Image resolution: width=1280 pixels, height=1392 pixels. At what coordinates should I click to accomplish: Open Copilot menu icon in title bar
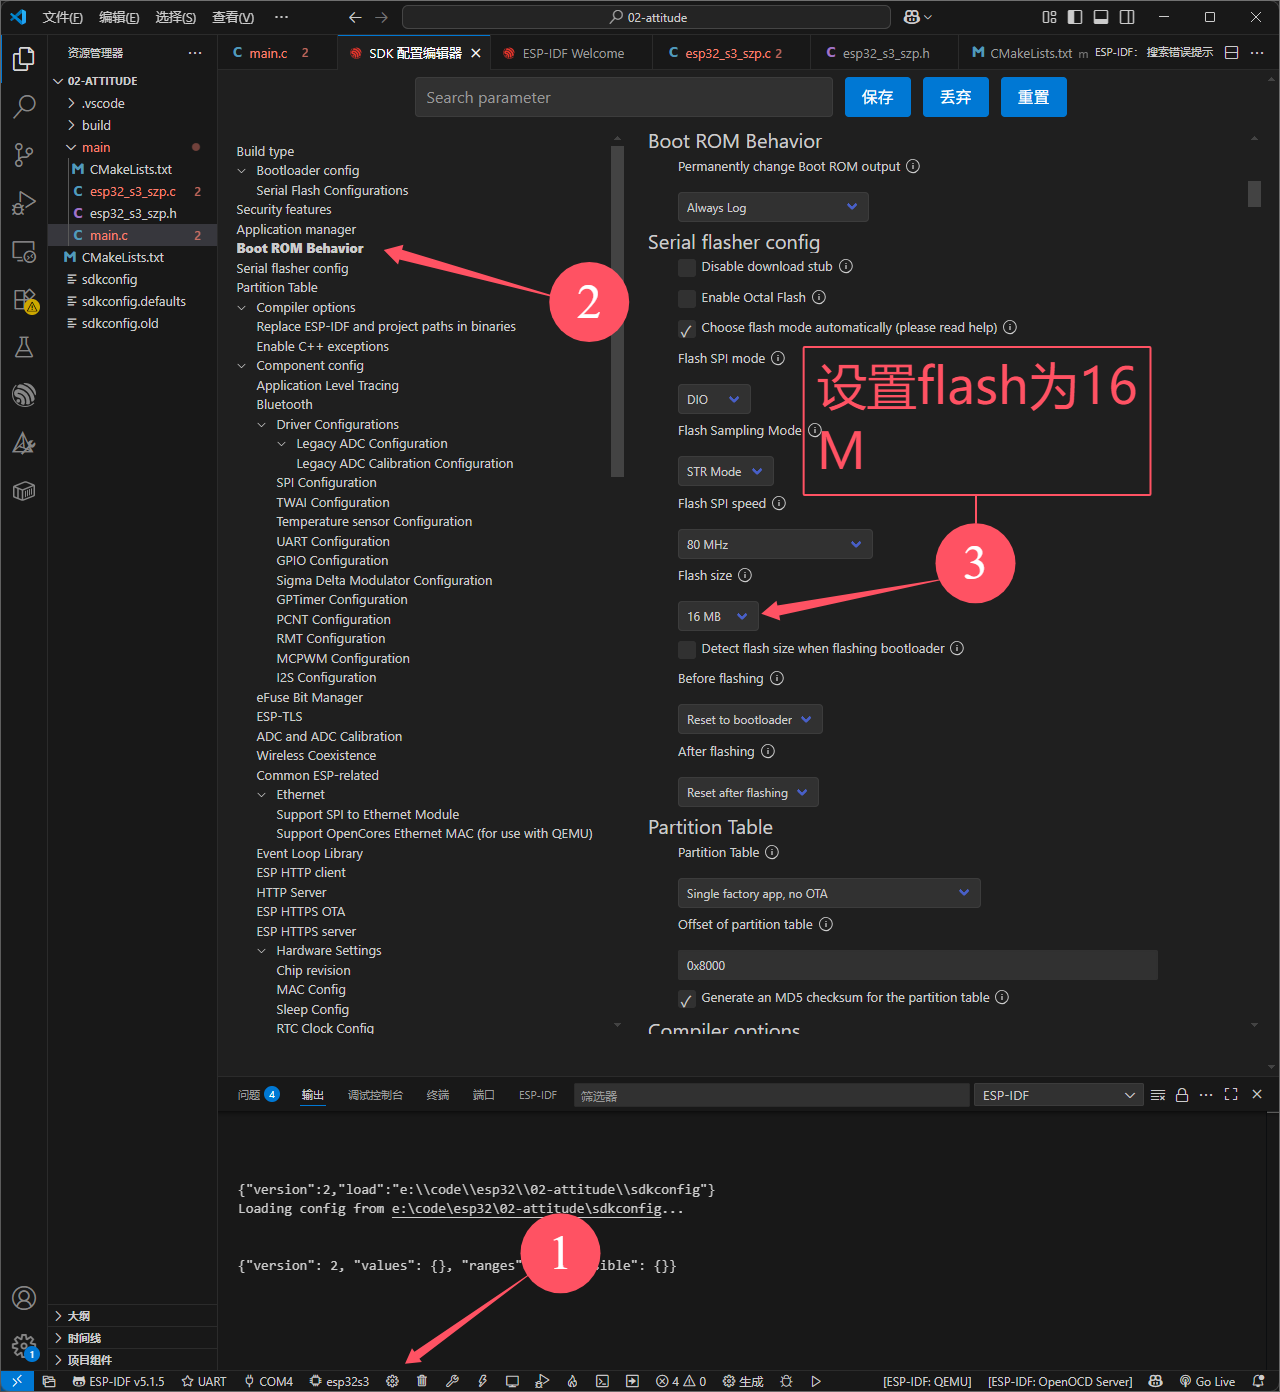[917, 17]
